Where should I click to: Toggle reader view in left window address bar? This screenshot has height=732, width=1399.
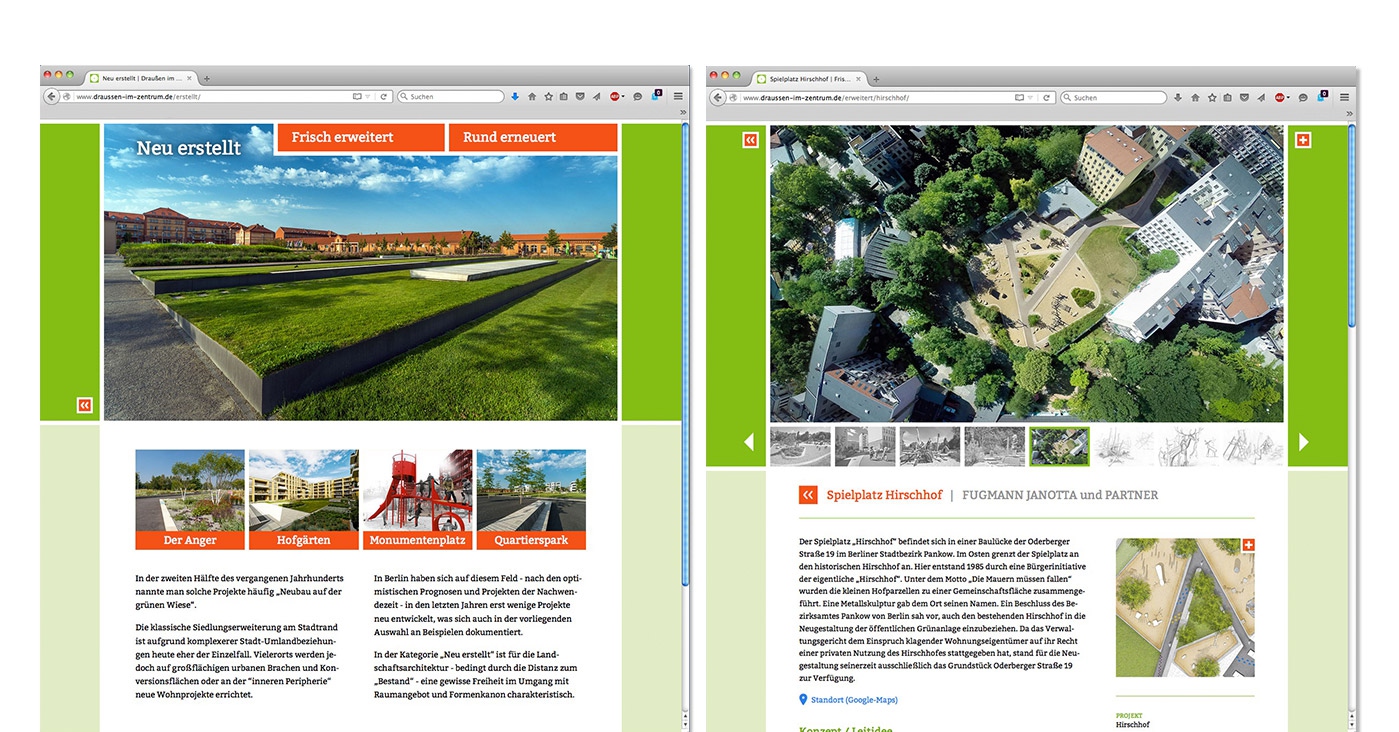[x=357, y=97]
